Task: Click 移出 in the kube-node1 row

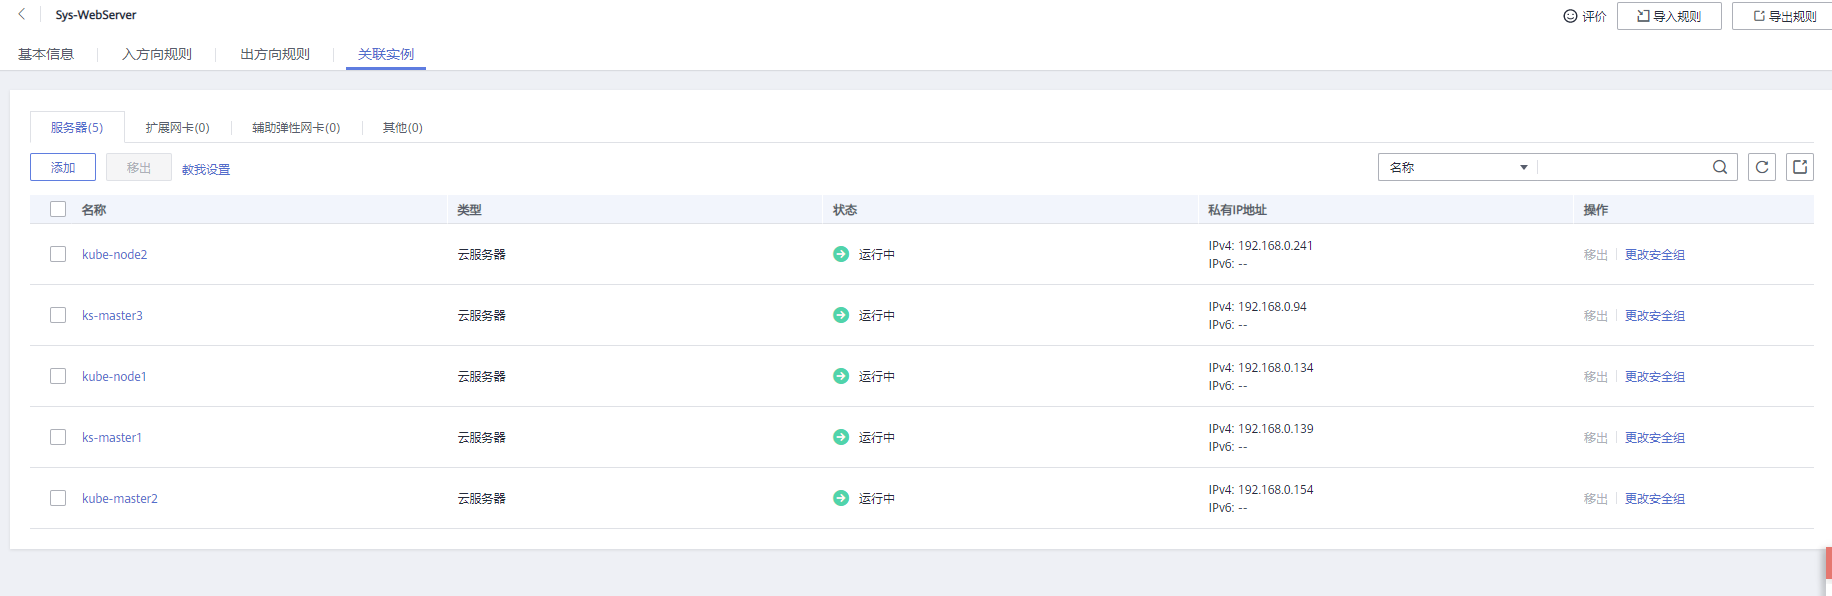Action: (x=1596, y=376)
